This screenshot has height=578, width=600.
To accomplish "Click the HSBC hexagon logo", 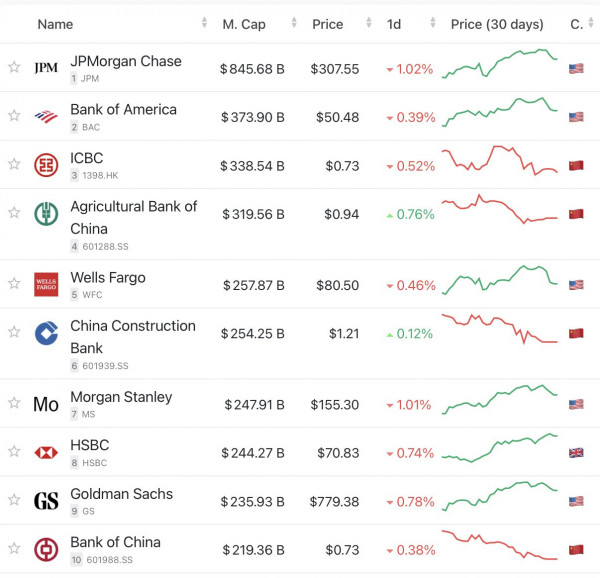I will [x=46, y=452].
